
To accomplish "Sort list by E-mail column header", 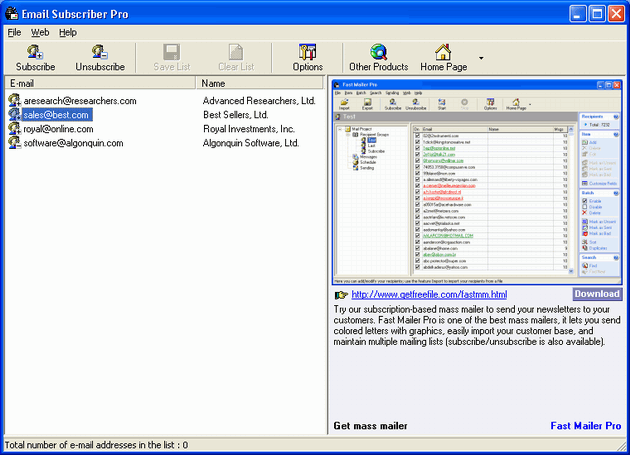I will (100, 84).
